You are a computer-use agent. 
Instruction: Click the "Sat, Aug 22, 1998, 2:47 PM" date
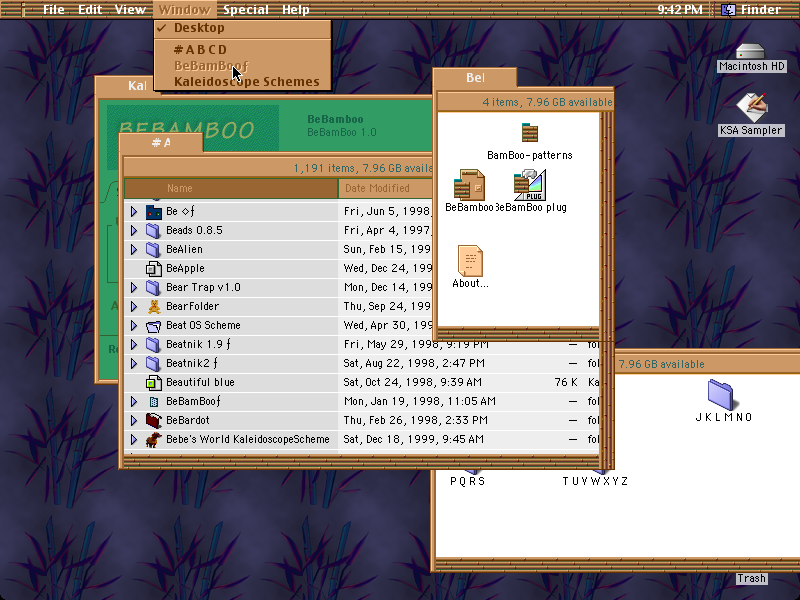tap(414, 363)
